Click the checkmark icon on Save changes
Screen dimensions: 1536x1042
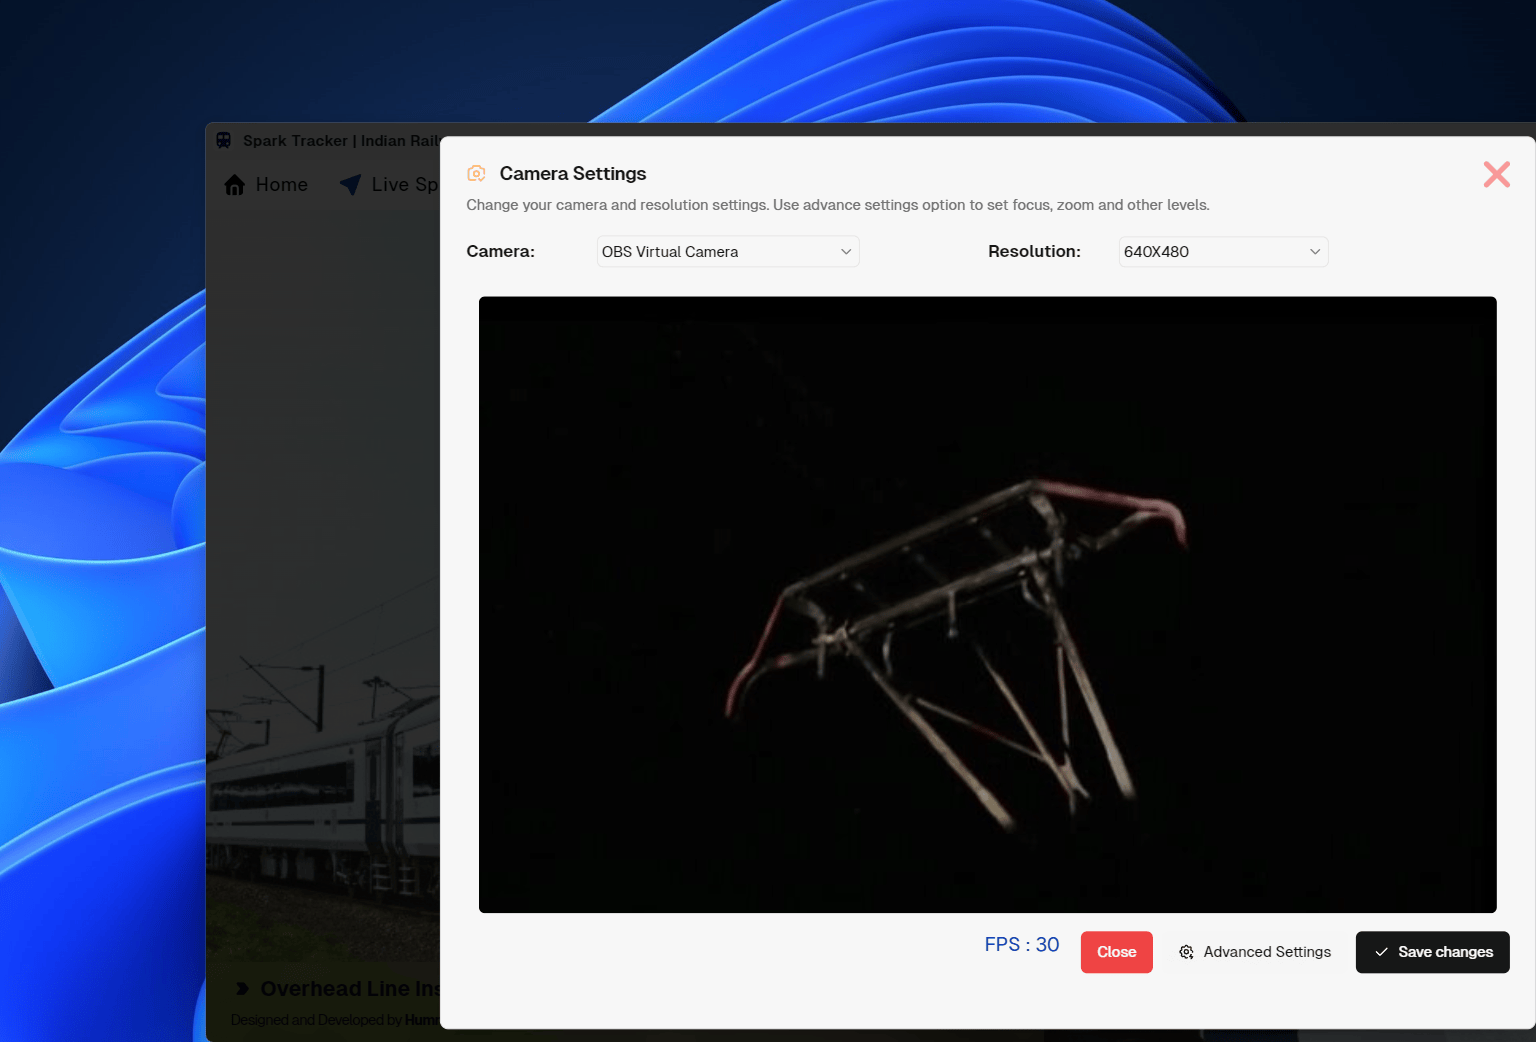tap(1381, 952)
